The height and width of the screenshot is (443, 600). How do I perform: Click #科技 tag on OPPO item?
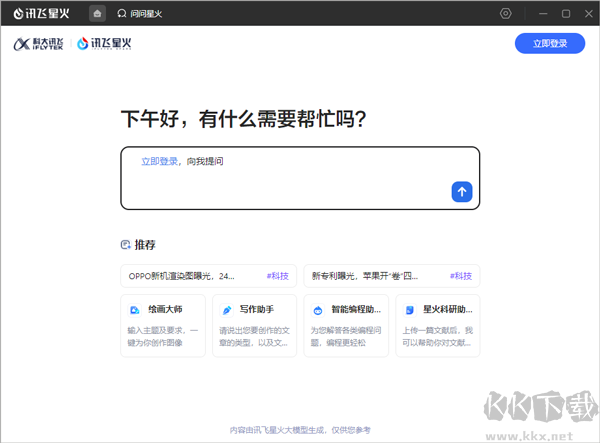(278, 276)
